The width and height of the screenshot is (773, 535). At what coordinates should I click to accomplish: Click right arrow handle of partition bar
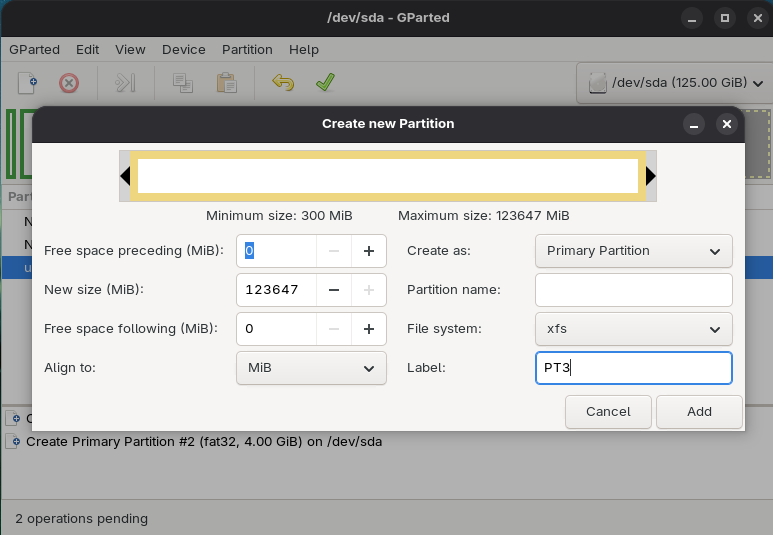[x=651, y=176]
